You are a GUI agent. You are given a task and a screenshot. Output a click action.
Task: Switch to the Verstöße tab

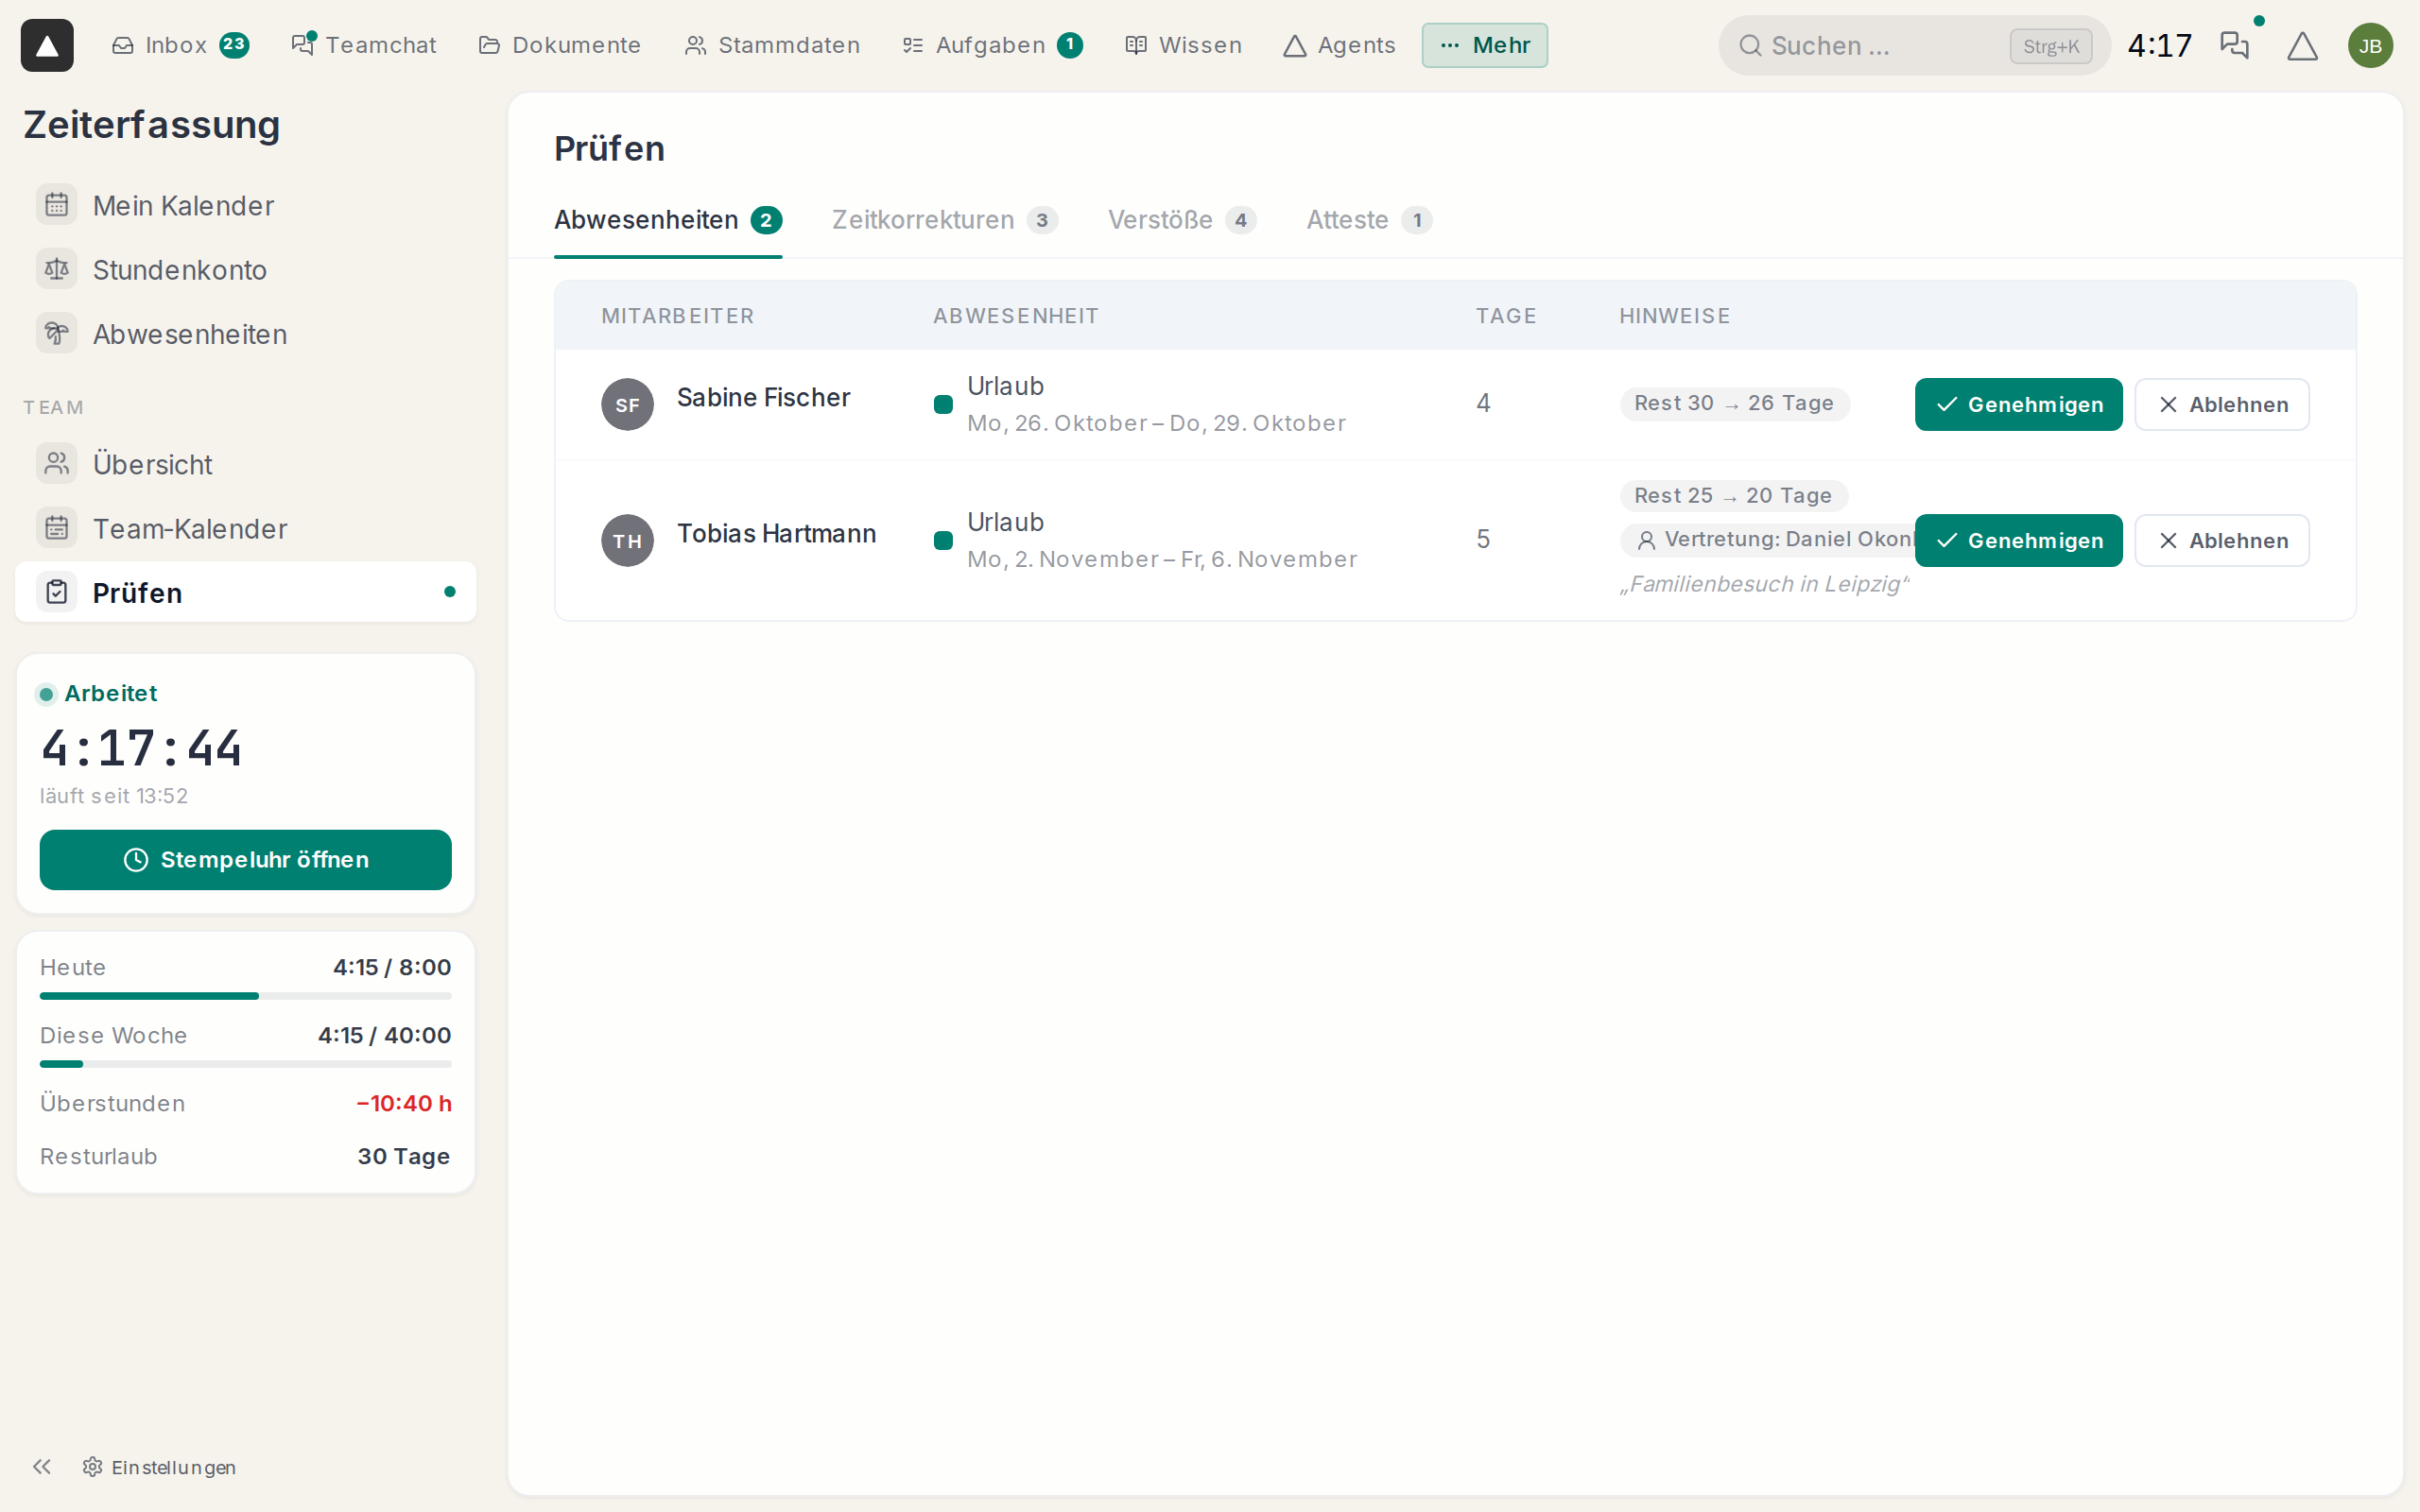(x=1182, y=220)
